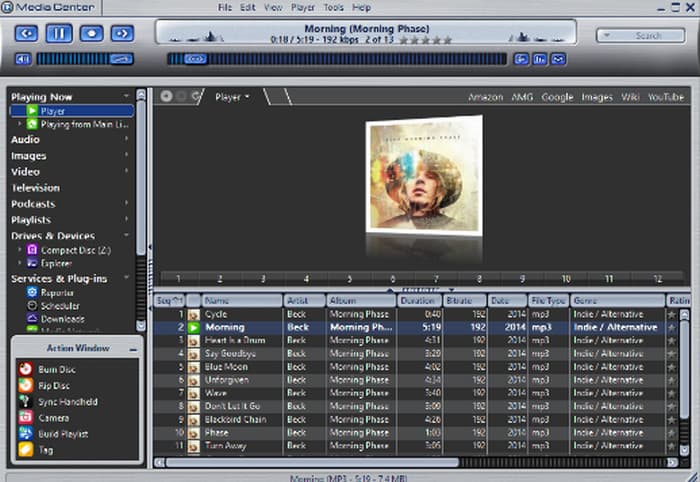Image resolution: width=700 pixels, height=482 pixels.
Task: Open the Camera action
Action: click(53, 418)
